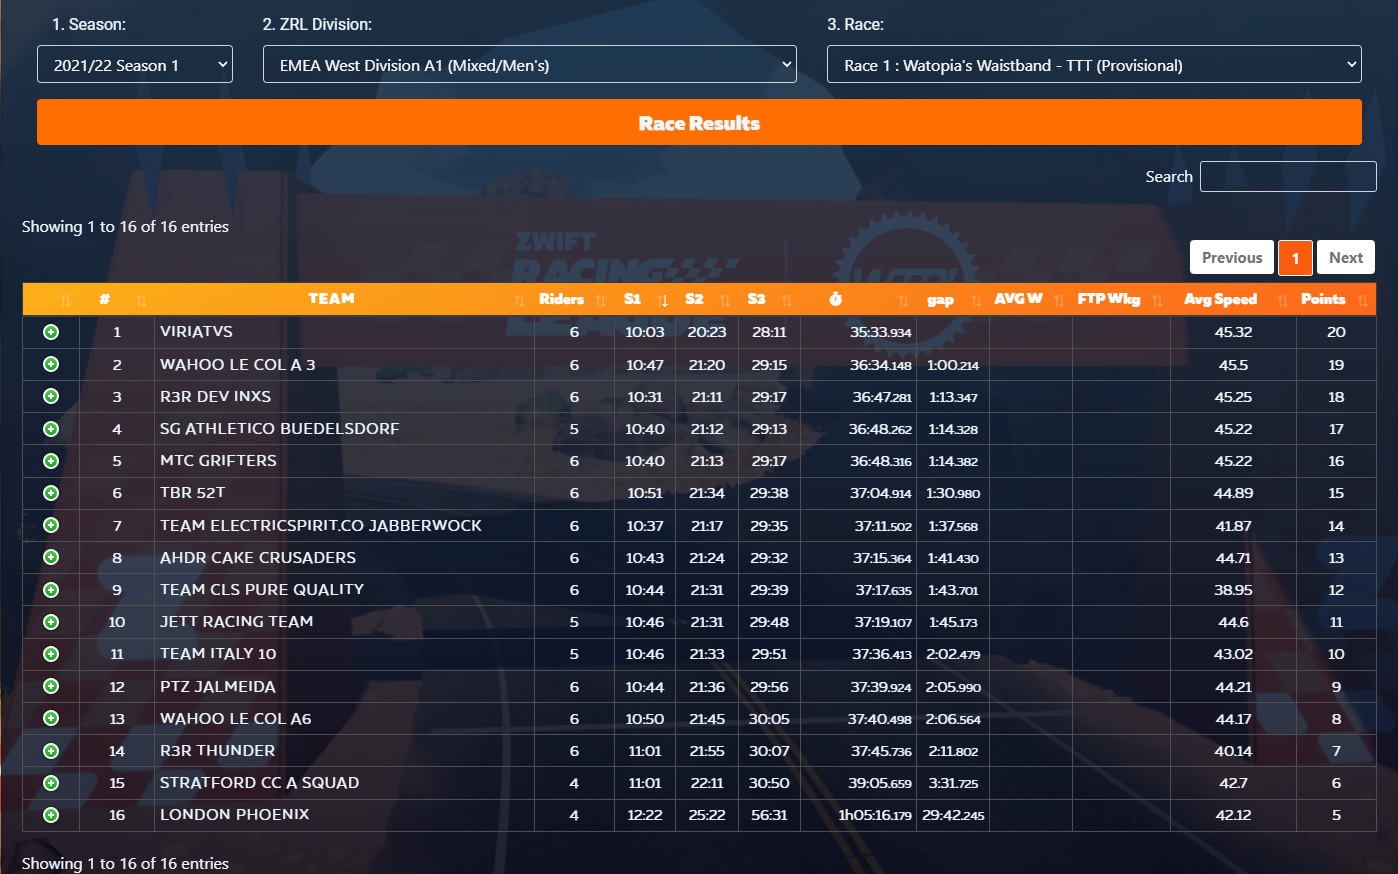The image size is (1398, 874).
Task: Sort table by S2 split column
Action: pos(706,299)
